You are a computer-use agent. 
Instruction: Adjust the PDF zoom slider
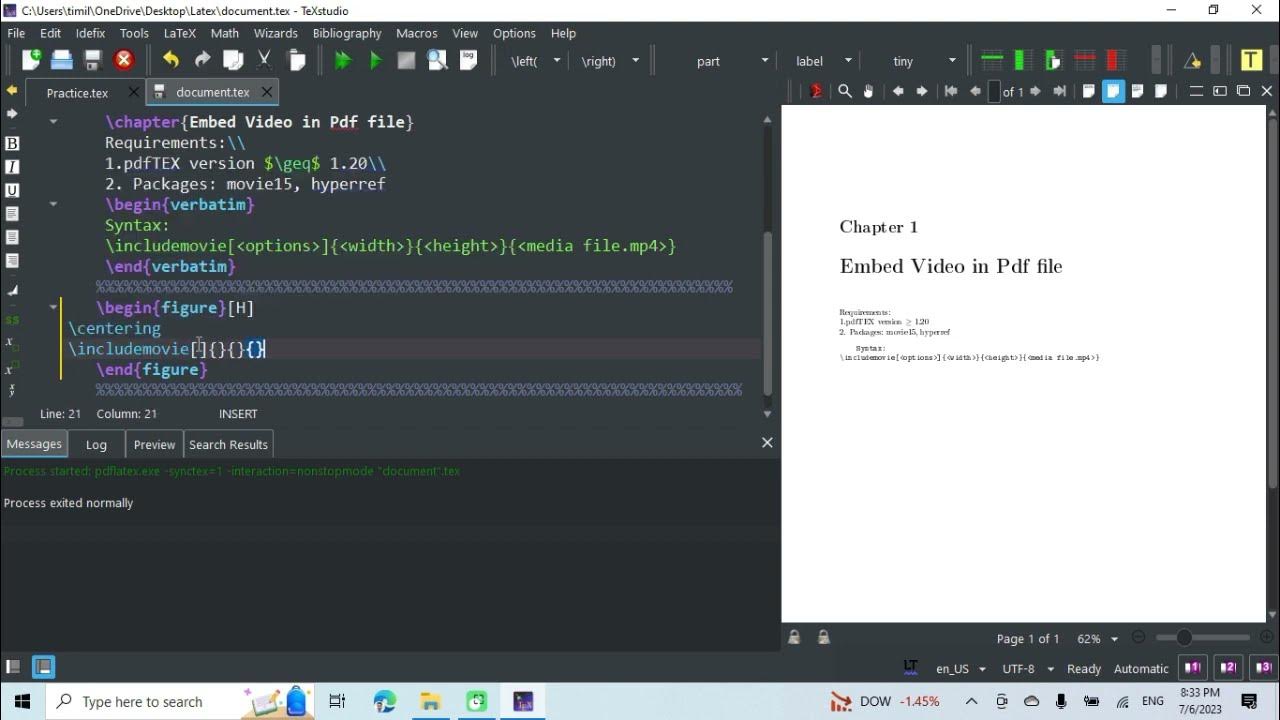coord(1204,638)
